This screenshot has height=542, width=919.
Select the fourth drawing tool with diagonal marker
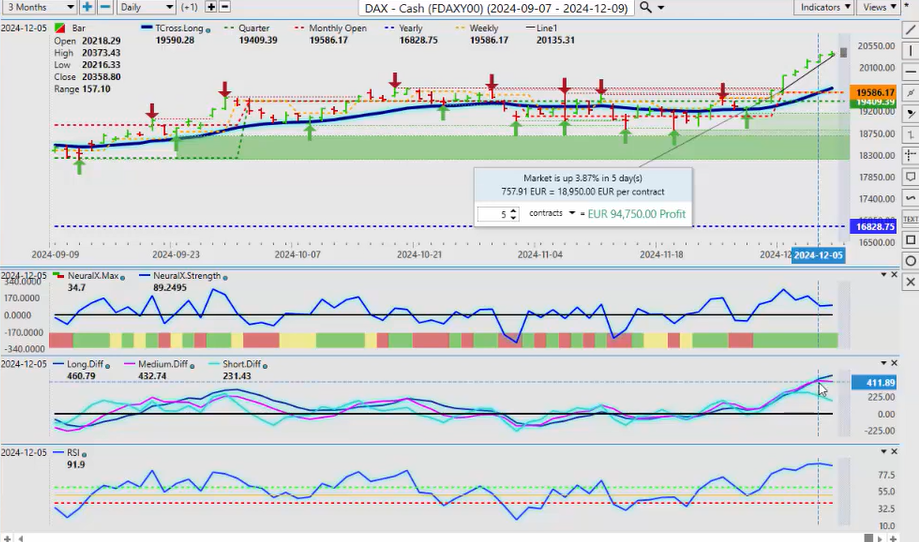point(910,93)
